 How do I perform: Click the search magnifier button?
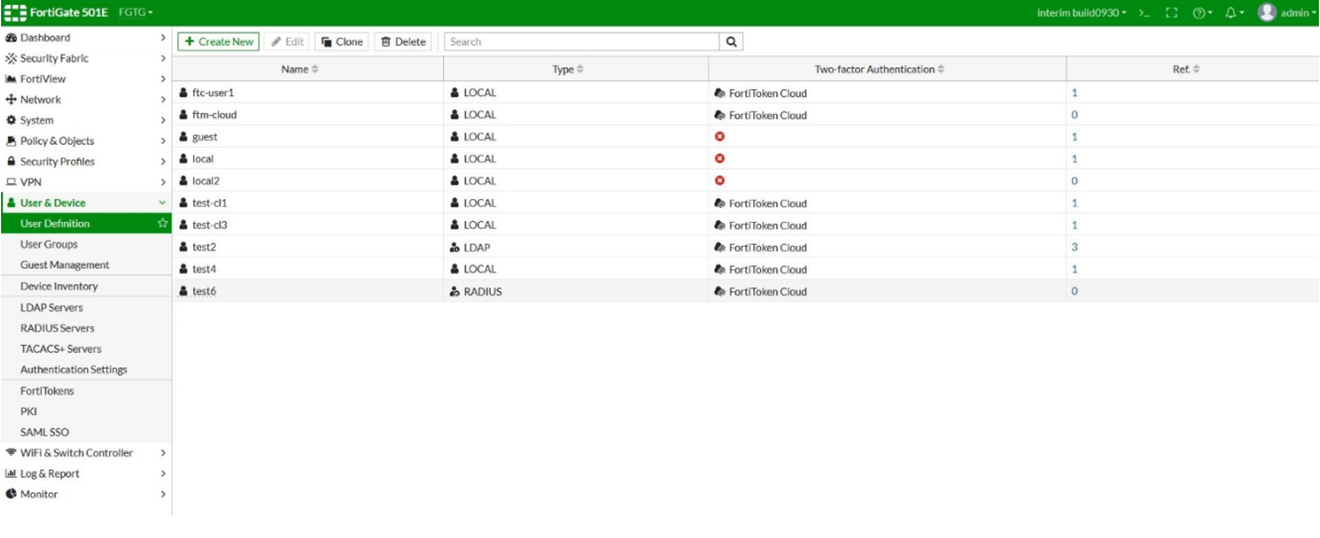pyautogui.click(x=731, y=42)
